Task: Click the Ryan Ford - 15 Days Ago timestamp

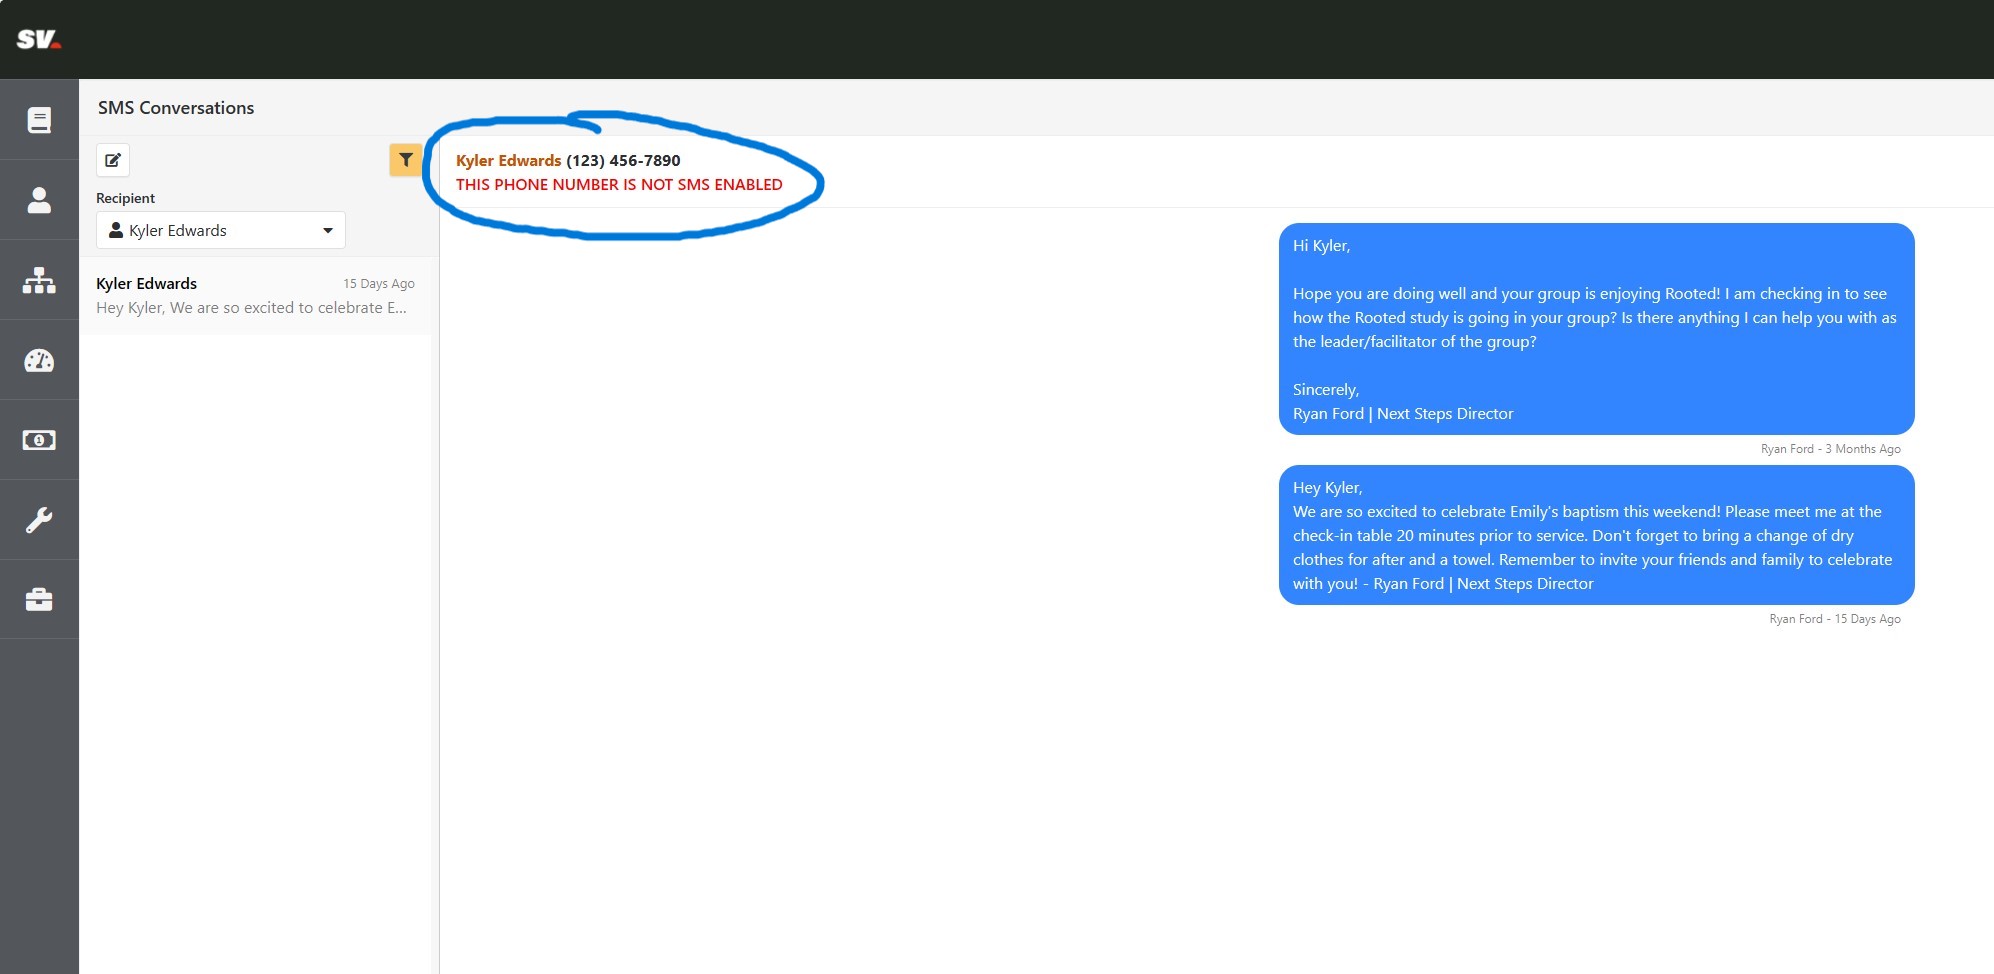Action: (1834, 619)
